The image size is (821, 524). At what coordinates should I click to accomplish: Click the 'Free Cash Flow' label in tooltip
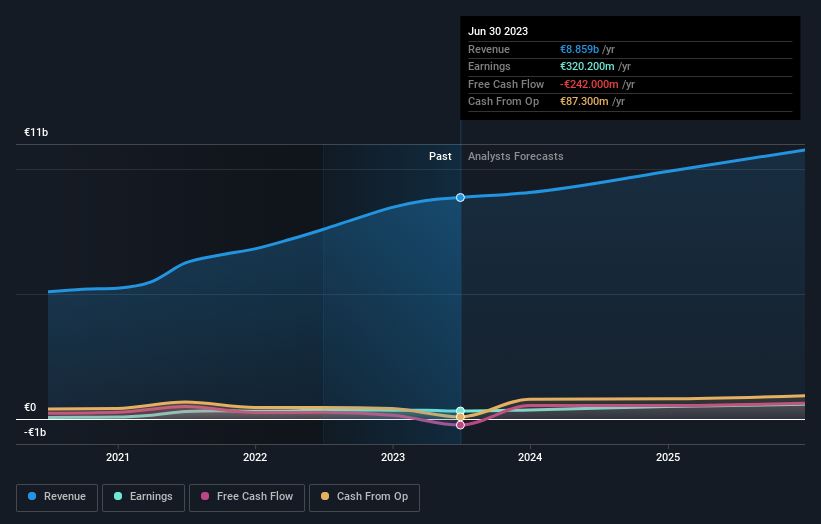(506, 84)
